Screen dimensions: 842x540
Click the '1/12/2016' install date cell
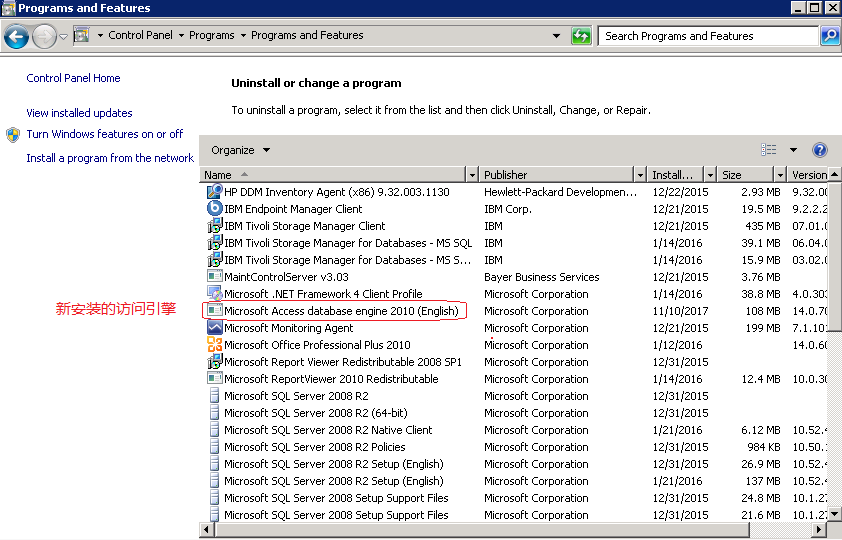click(677, 345)
